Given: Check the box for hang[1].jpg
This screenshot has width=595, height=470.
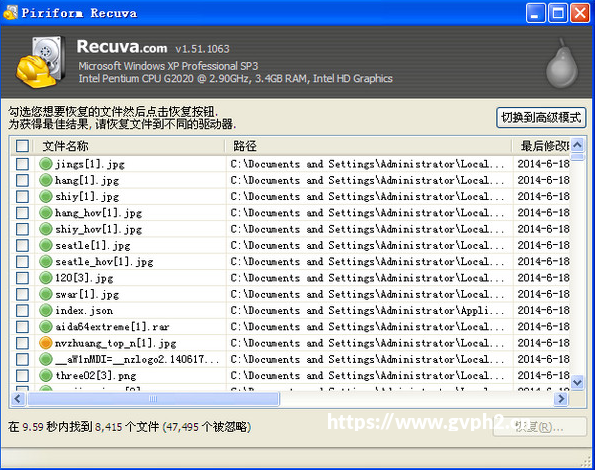Looking at the screenshot, I should pyautogui.click(x=22, y=180).
